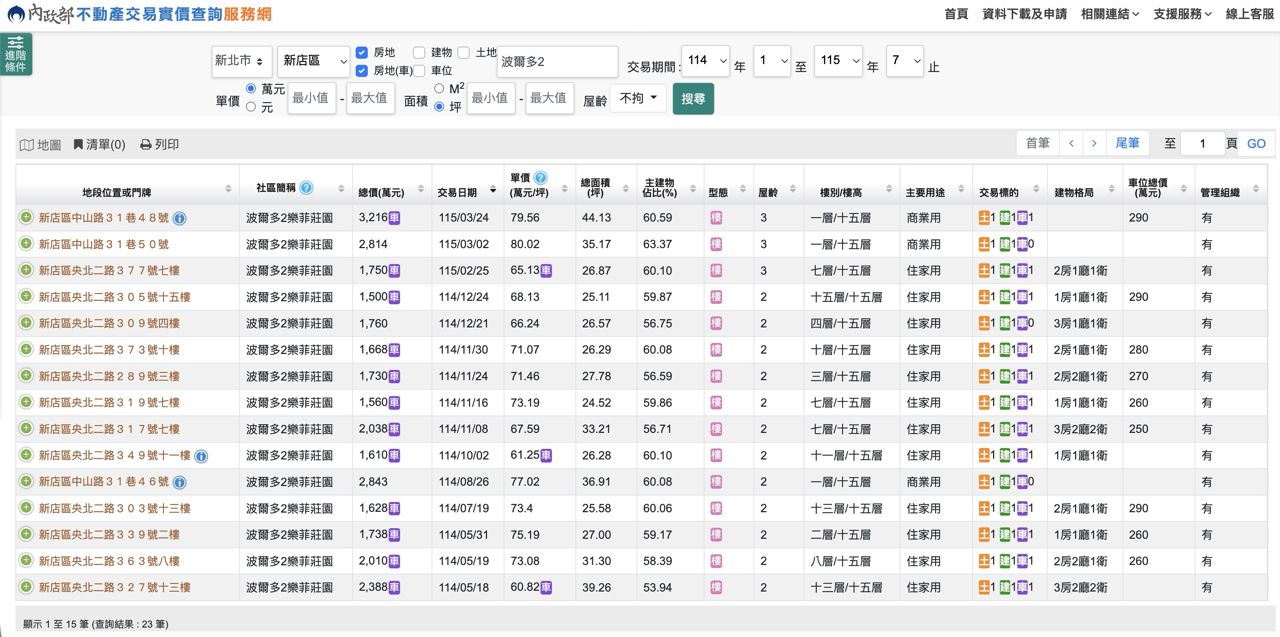Select 萬元 unit price radio
This screenshot has width=1280, height=637.
(x=251, y=89)
